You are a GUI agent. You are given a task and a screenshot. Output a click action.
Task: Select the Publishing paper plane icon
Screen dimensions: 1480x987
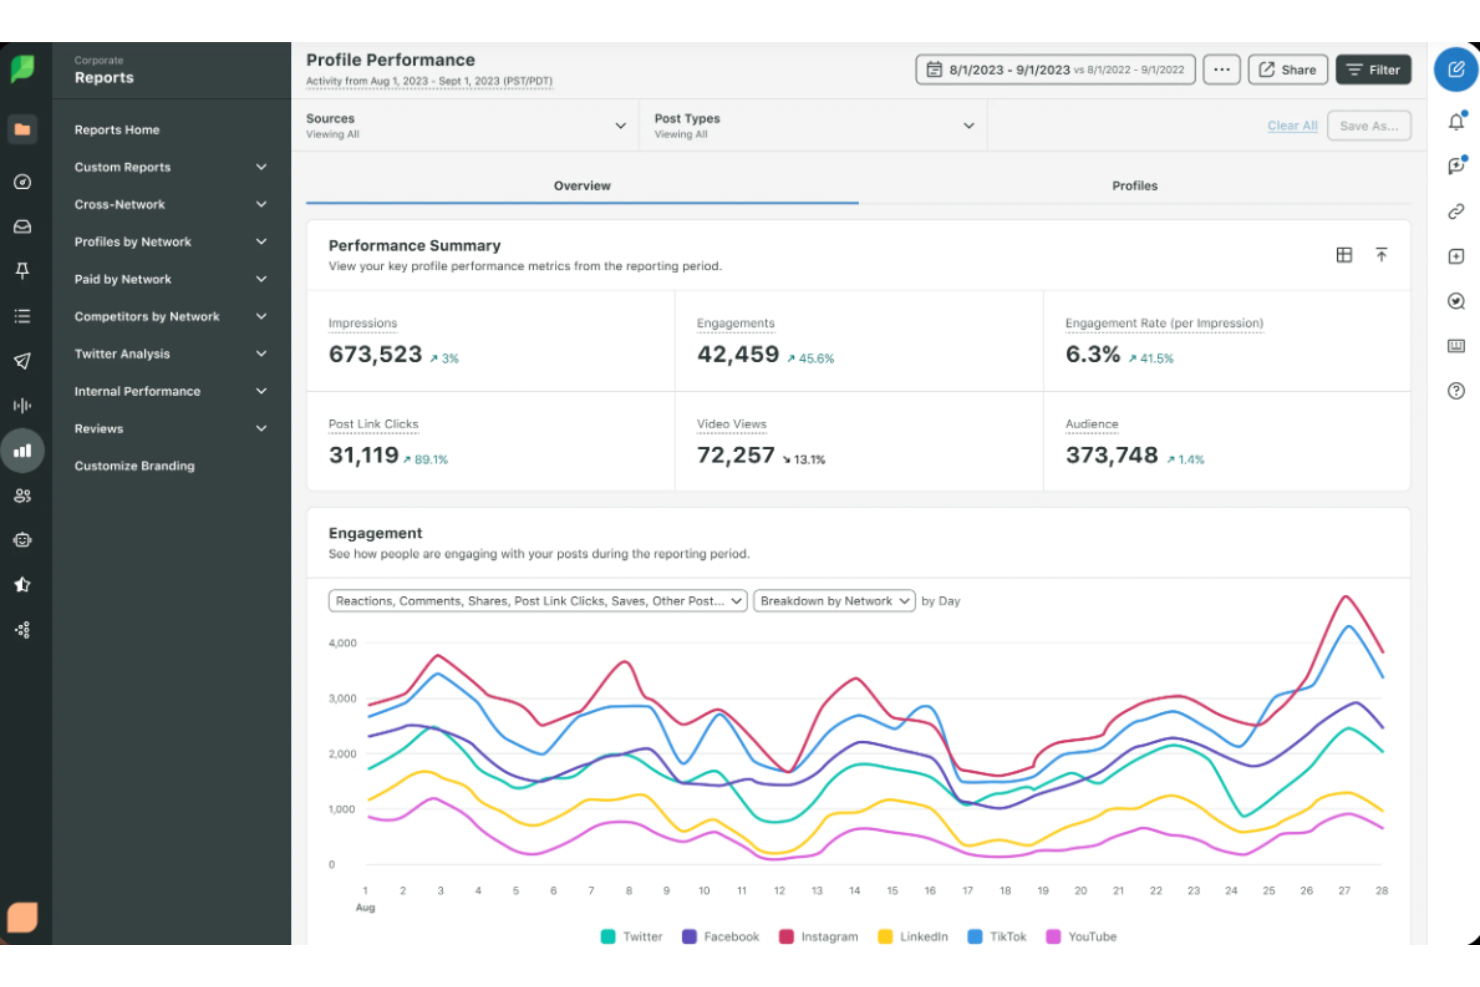(22, 361)
